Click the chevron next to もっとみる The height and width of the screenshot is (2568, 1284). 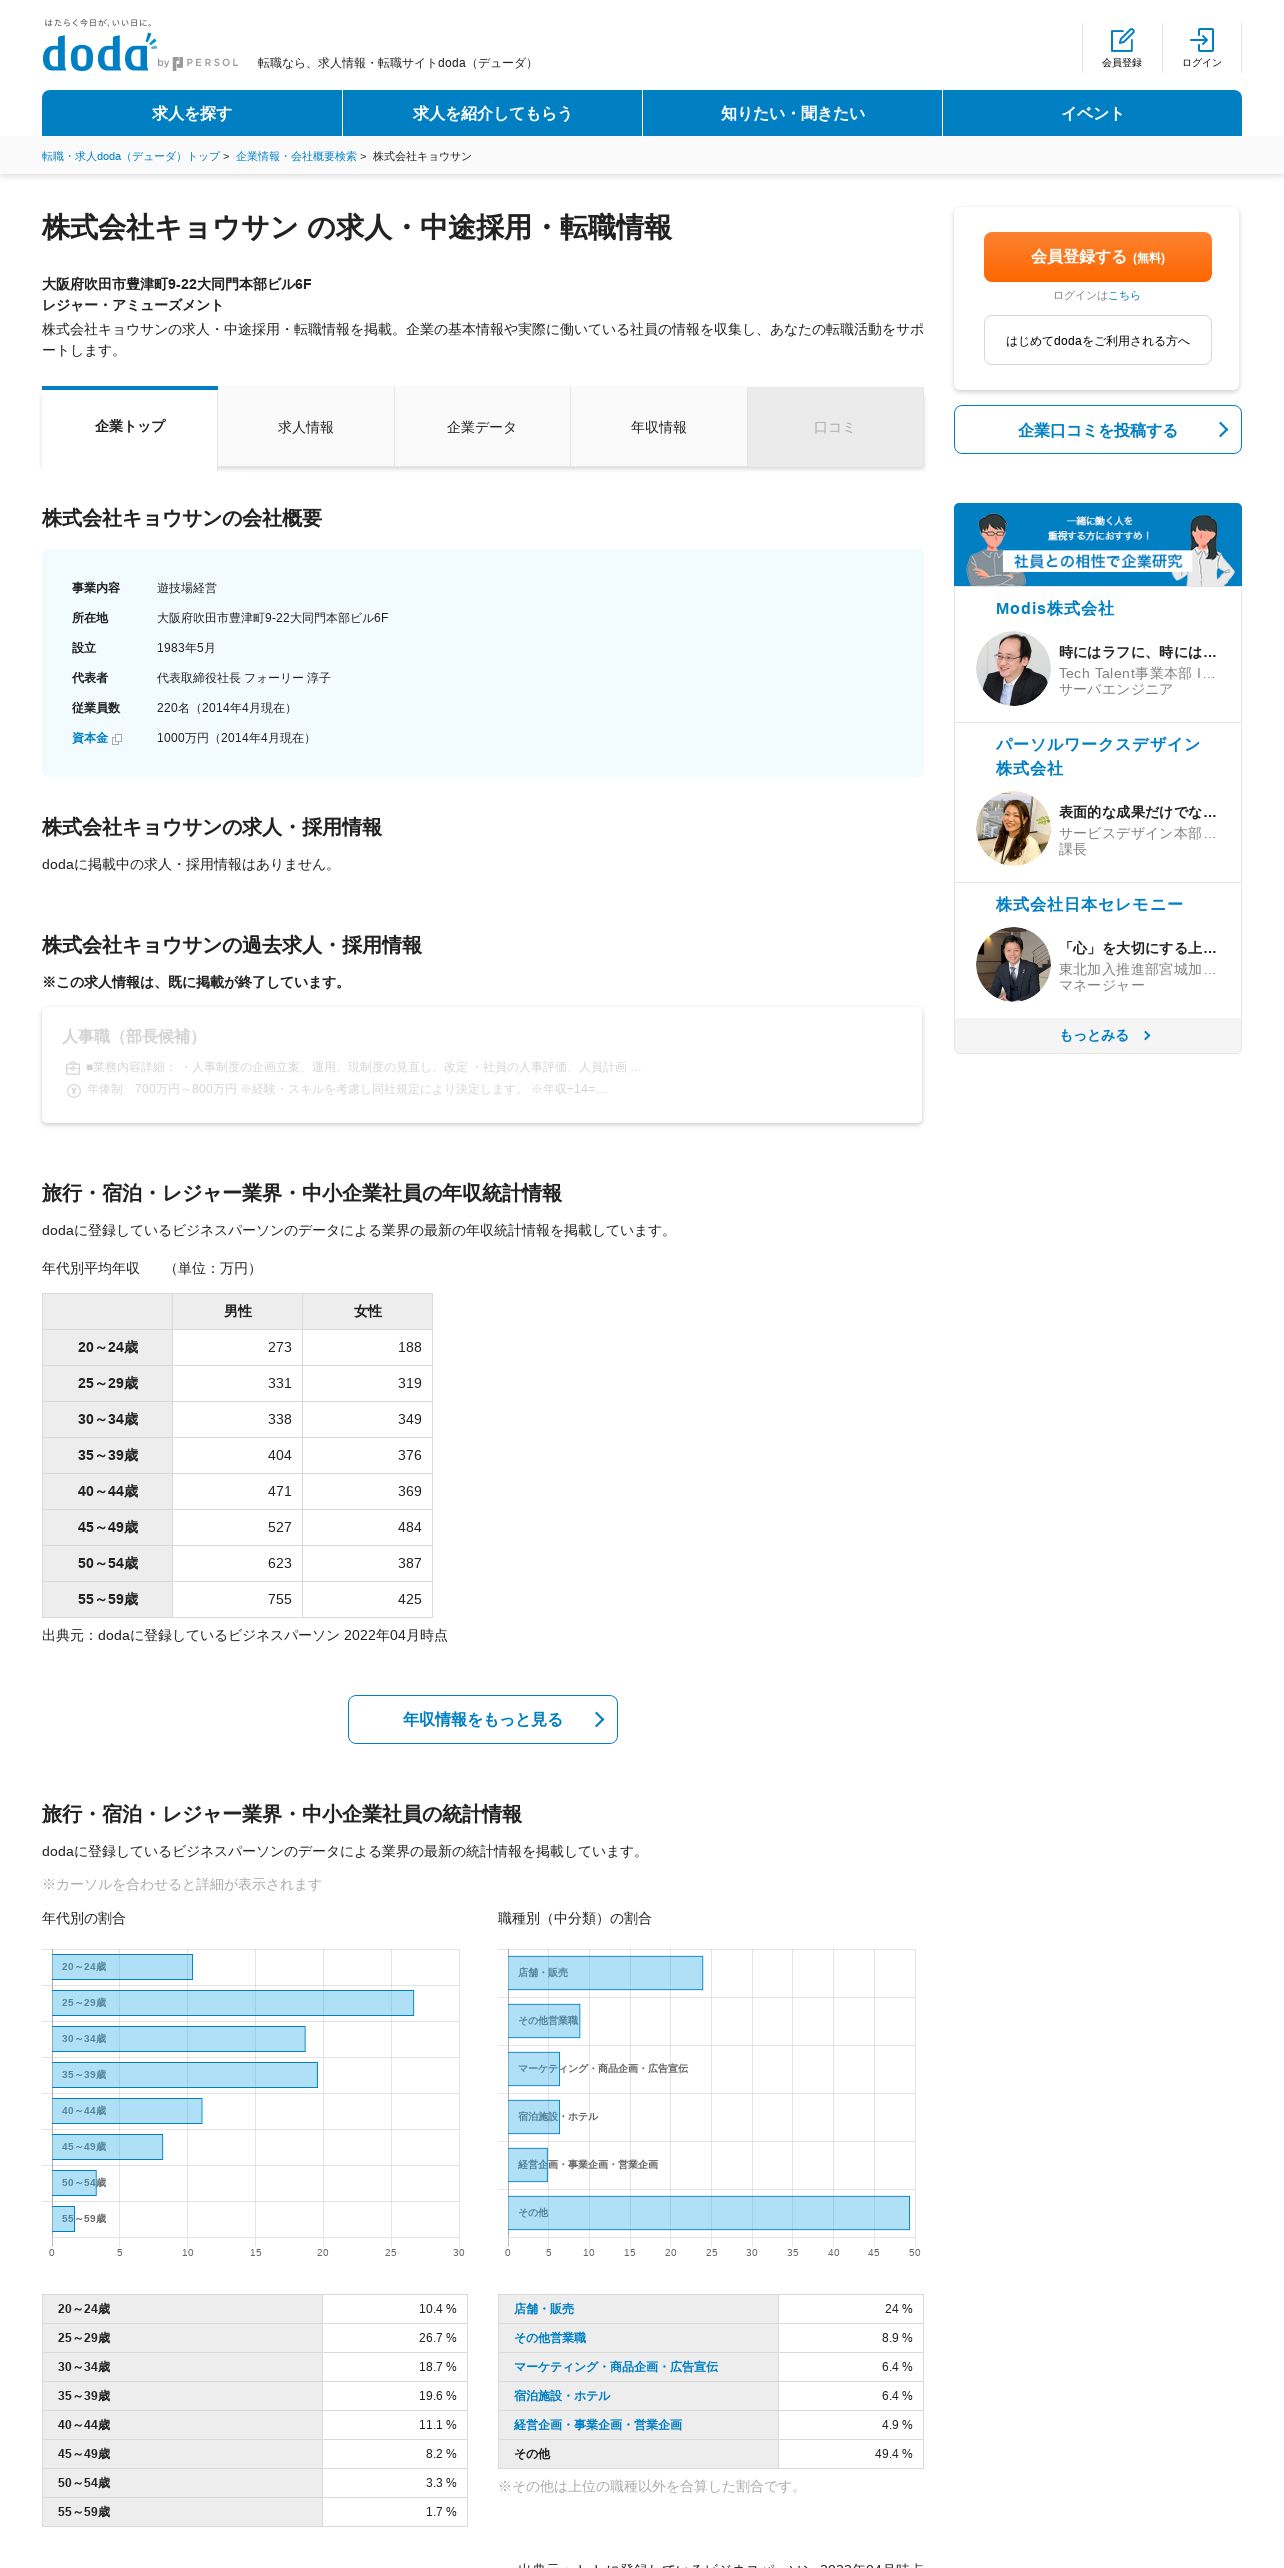click(x=1147, y=1036)
